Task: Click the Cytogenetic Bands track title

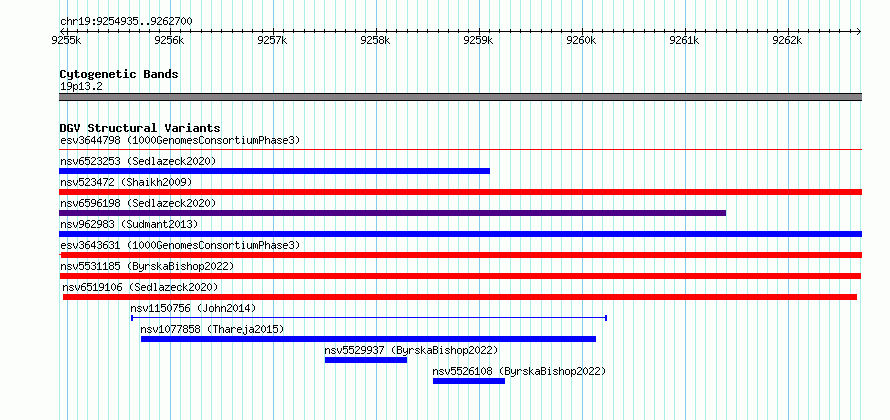Action: click(x=119, y=74)
